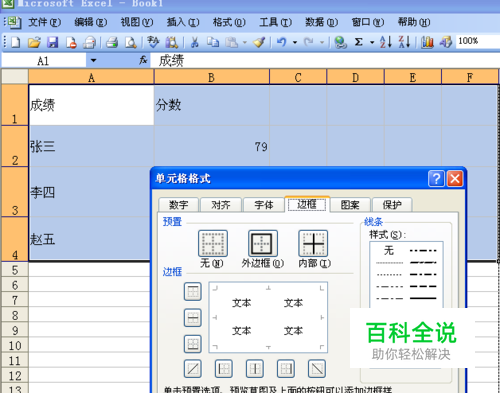Select column B header
Viewport: 500px width, 393px height.
pyautogui.click(x=211, y=77)
